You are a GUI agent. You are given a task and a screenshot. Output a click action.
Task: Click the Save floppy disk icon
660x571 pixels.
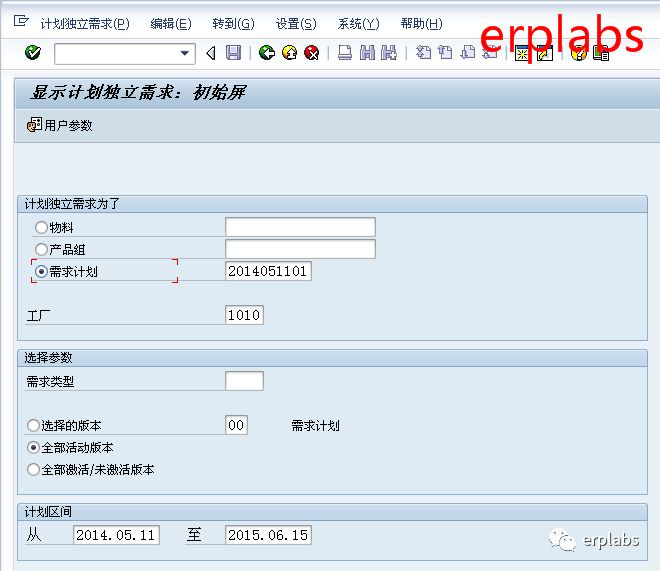(x=234, y=53)
